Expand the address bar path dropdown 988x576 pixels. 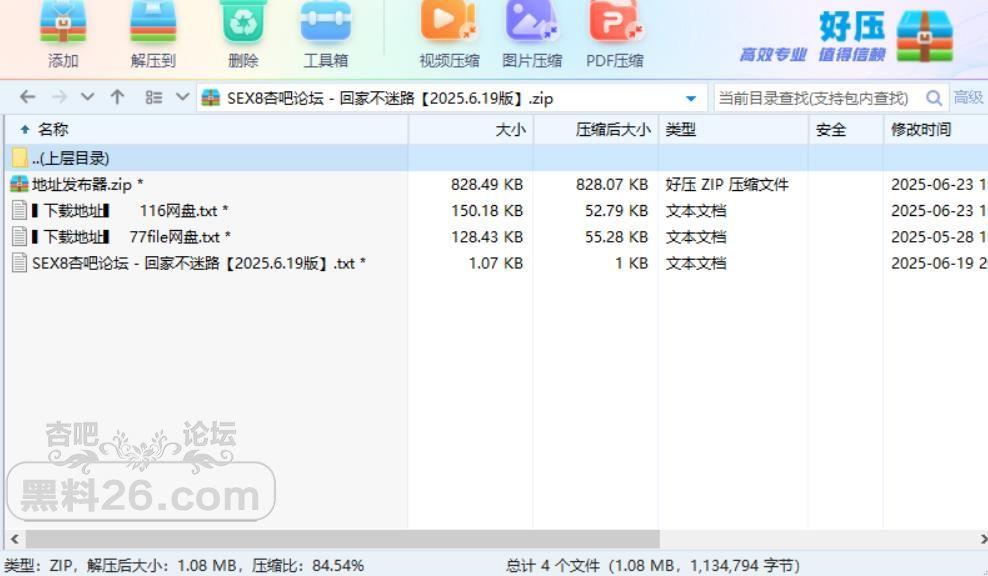(691, 98)
